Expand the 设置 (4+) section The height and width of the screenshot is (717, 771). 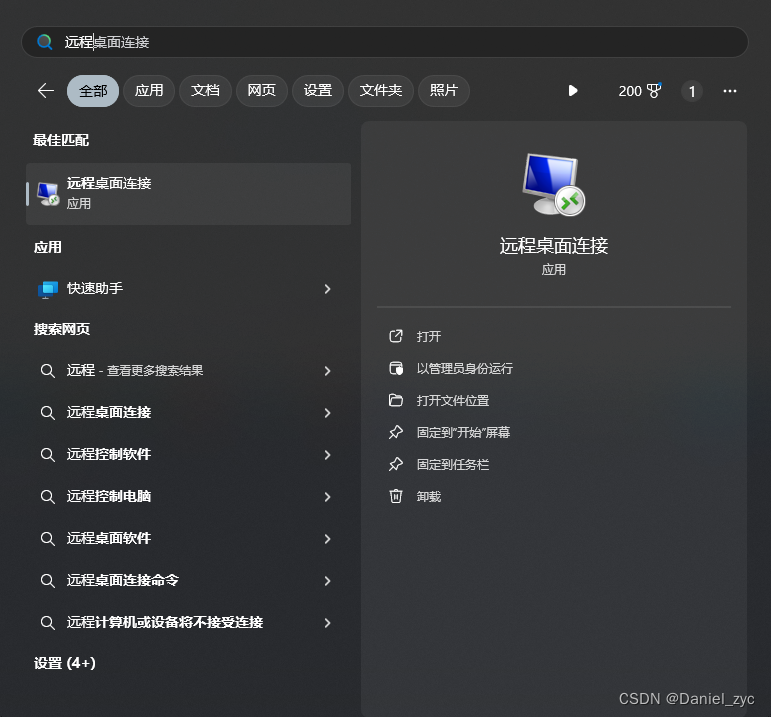pyautogui.click(x=64, y=663)
